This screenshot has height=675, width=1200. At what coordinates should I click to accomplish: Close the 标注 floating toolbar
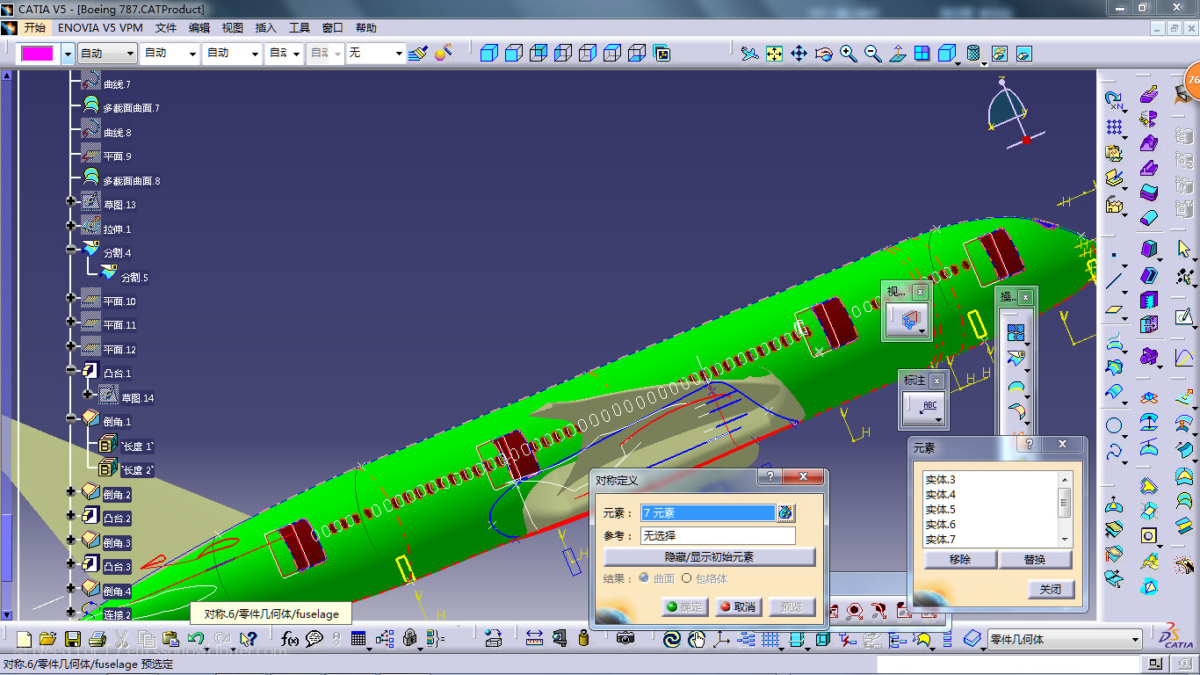tap(937, 380)
